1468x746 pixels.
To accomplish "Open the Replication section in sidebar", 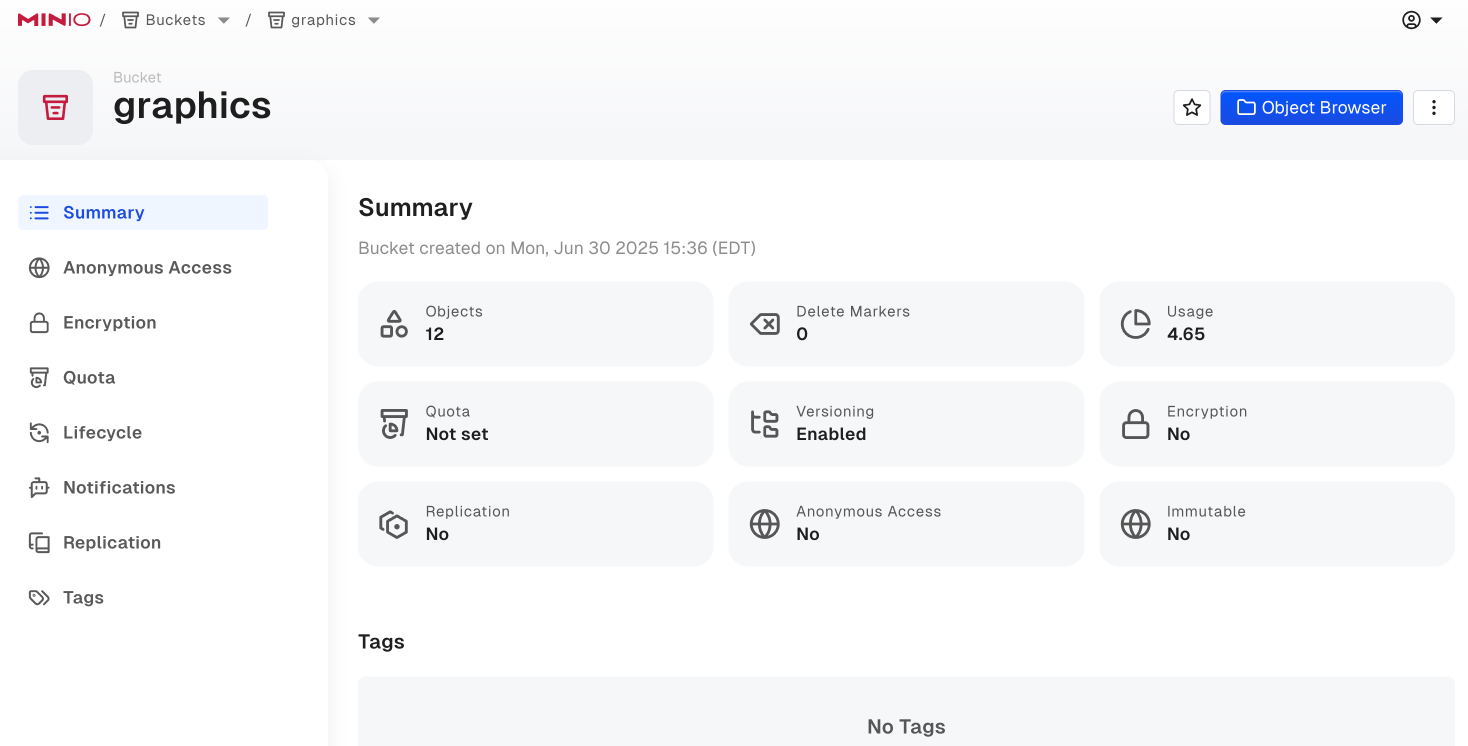I will [112, 543].
